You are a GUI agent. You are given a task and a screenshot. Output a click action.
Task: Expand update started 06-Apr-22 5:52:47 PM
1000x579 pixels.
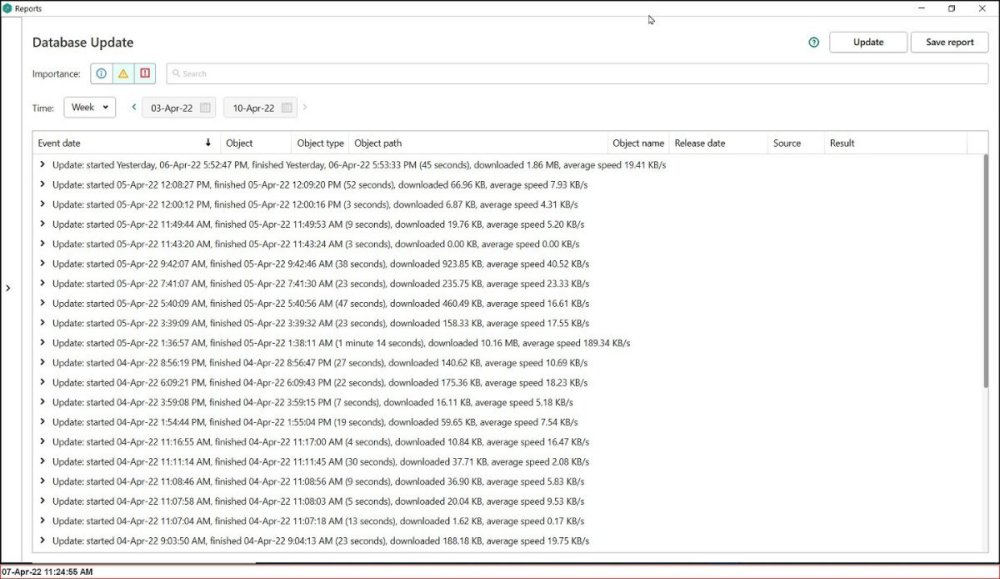pos(42,165)
